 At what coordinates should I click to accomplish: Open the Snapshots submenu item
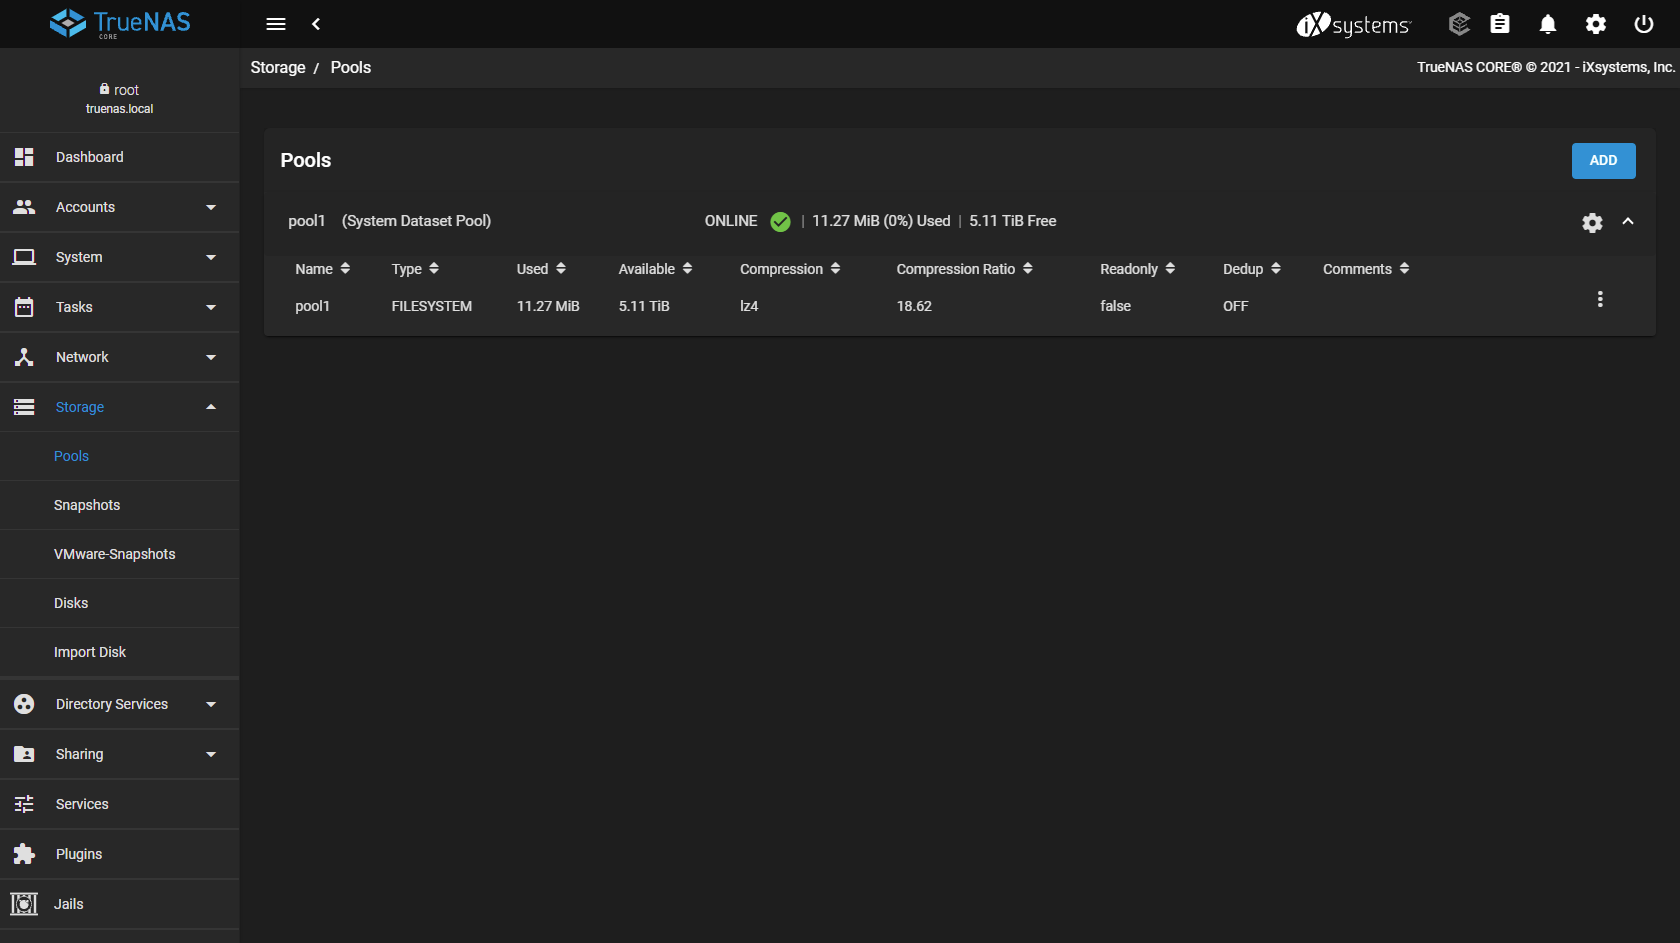pyautogui.click(x=120, y=505)
